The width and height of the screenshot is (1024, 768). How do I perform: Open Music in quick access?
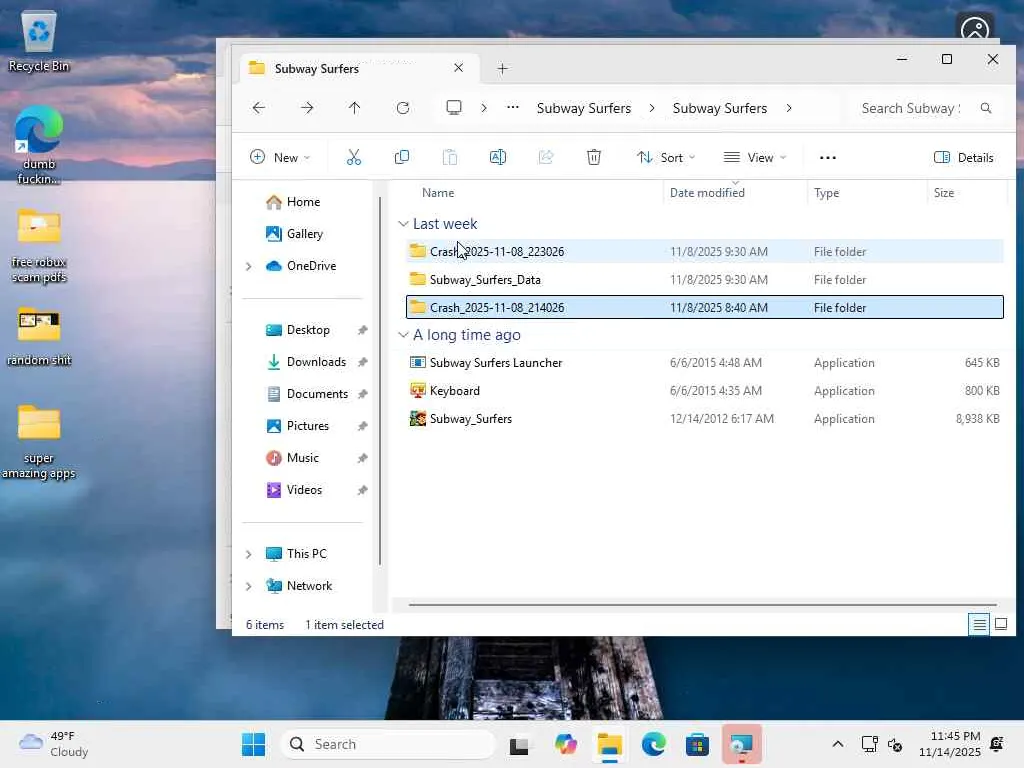click(302, 458)
